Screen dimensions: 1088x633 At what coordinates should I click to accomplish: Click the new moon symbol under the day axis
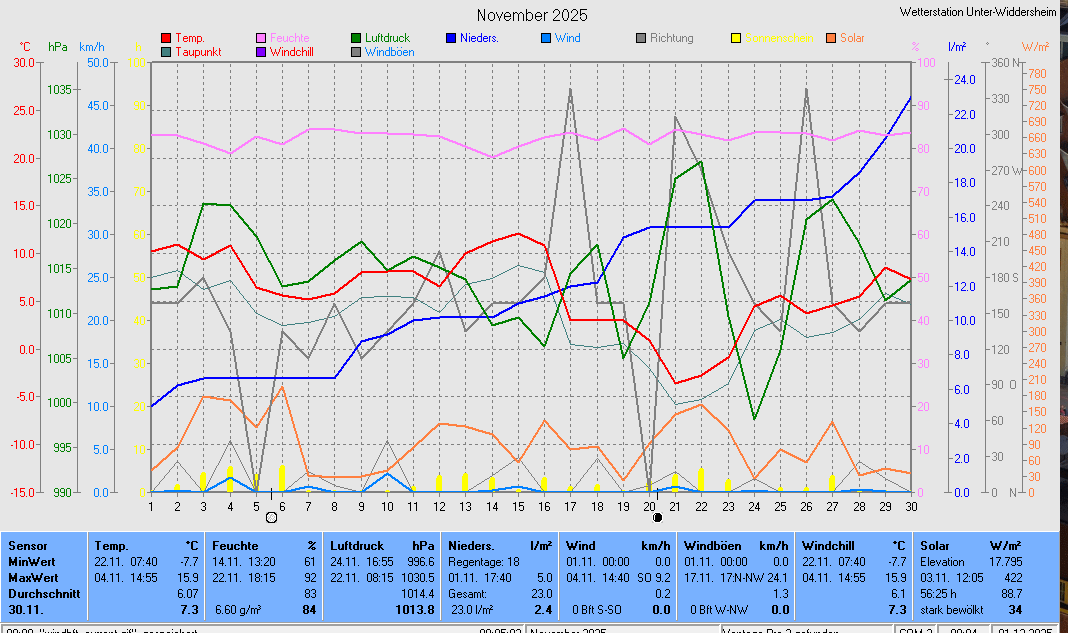(657, 517)
